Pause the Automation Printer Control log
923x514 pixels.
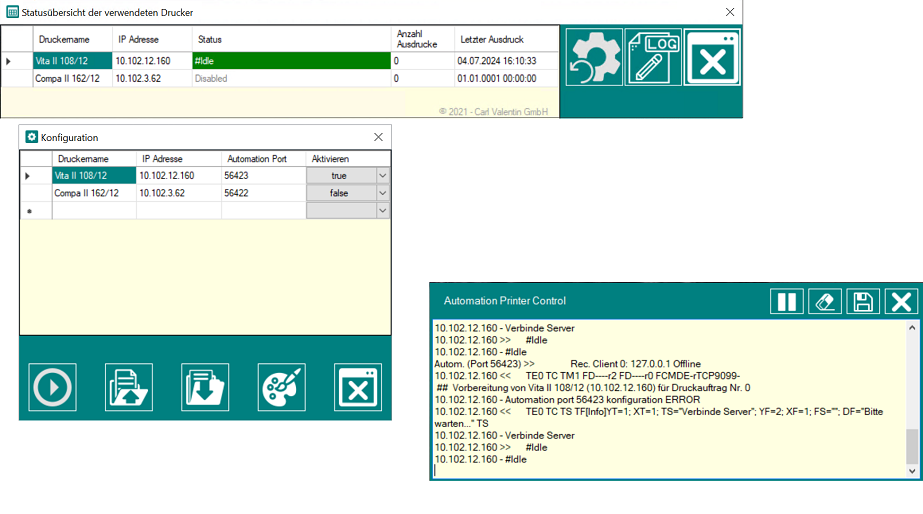coord(786,302)
